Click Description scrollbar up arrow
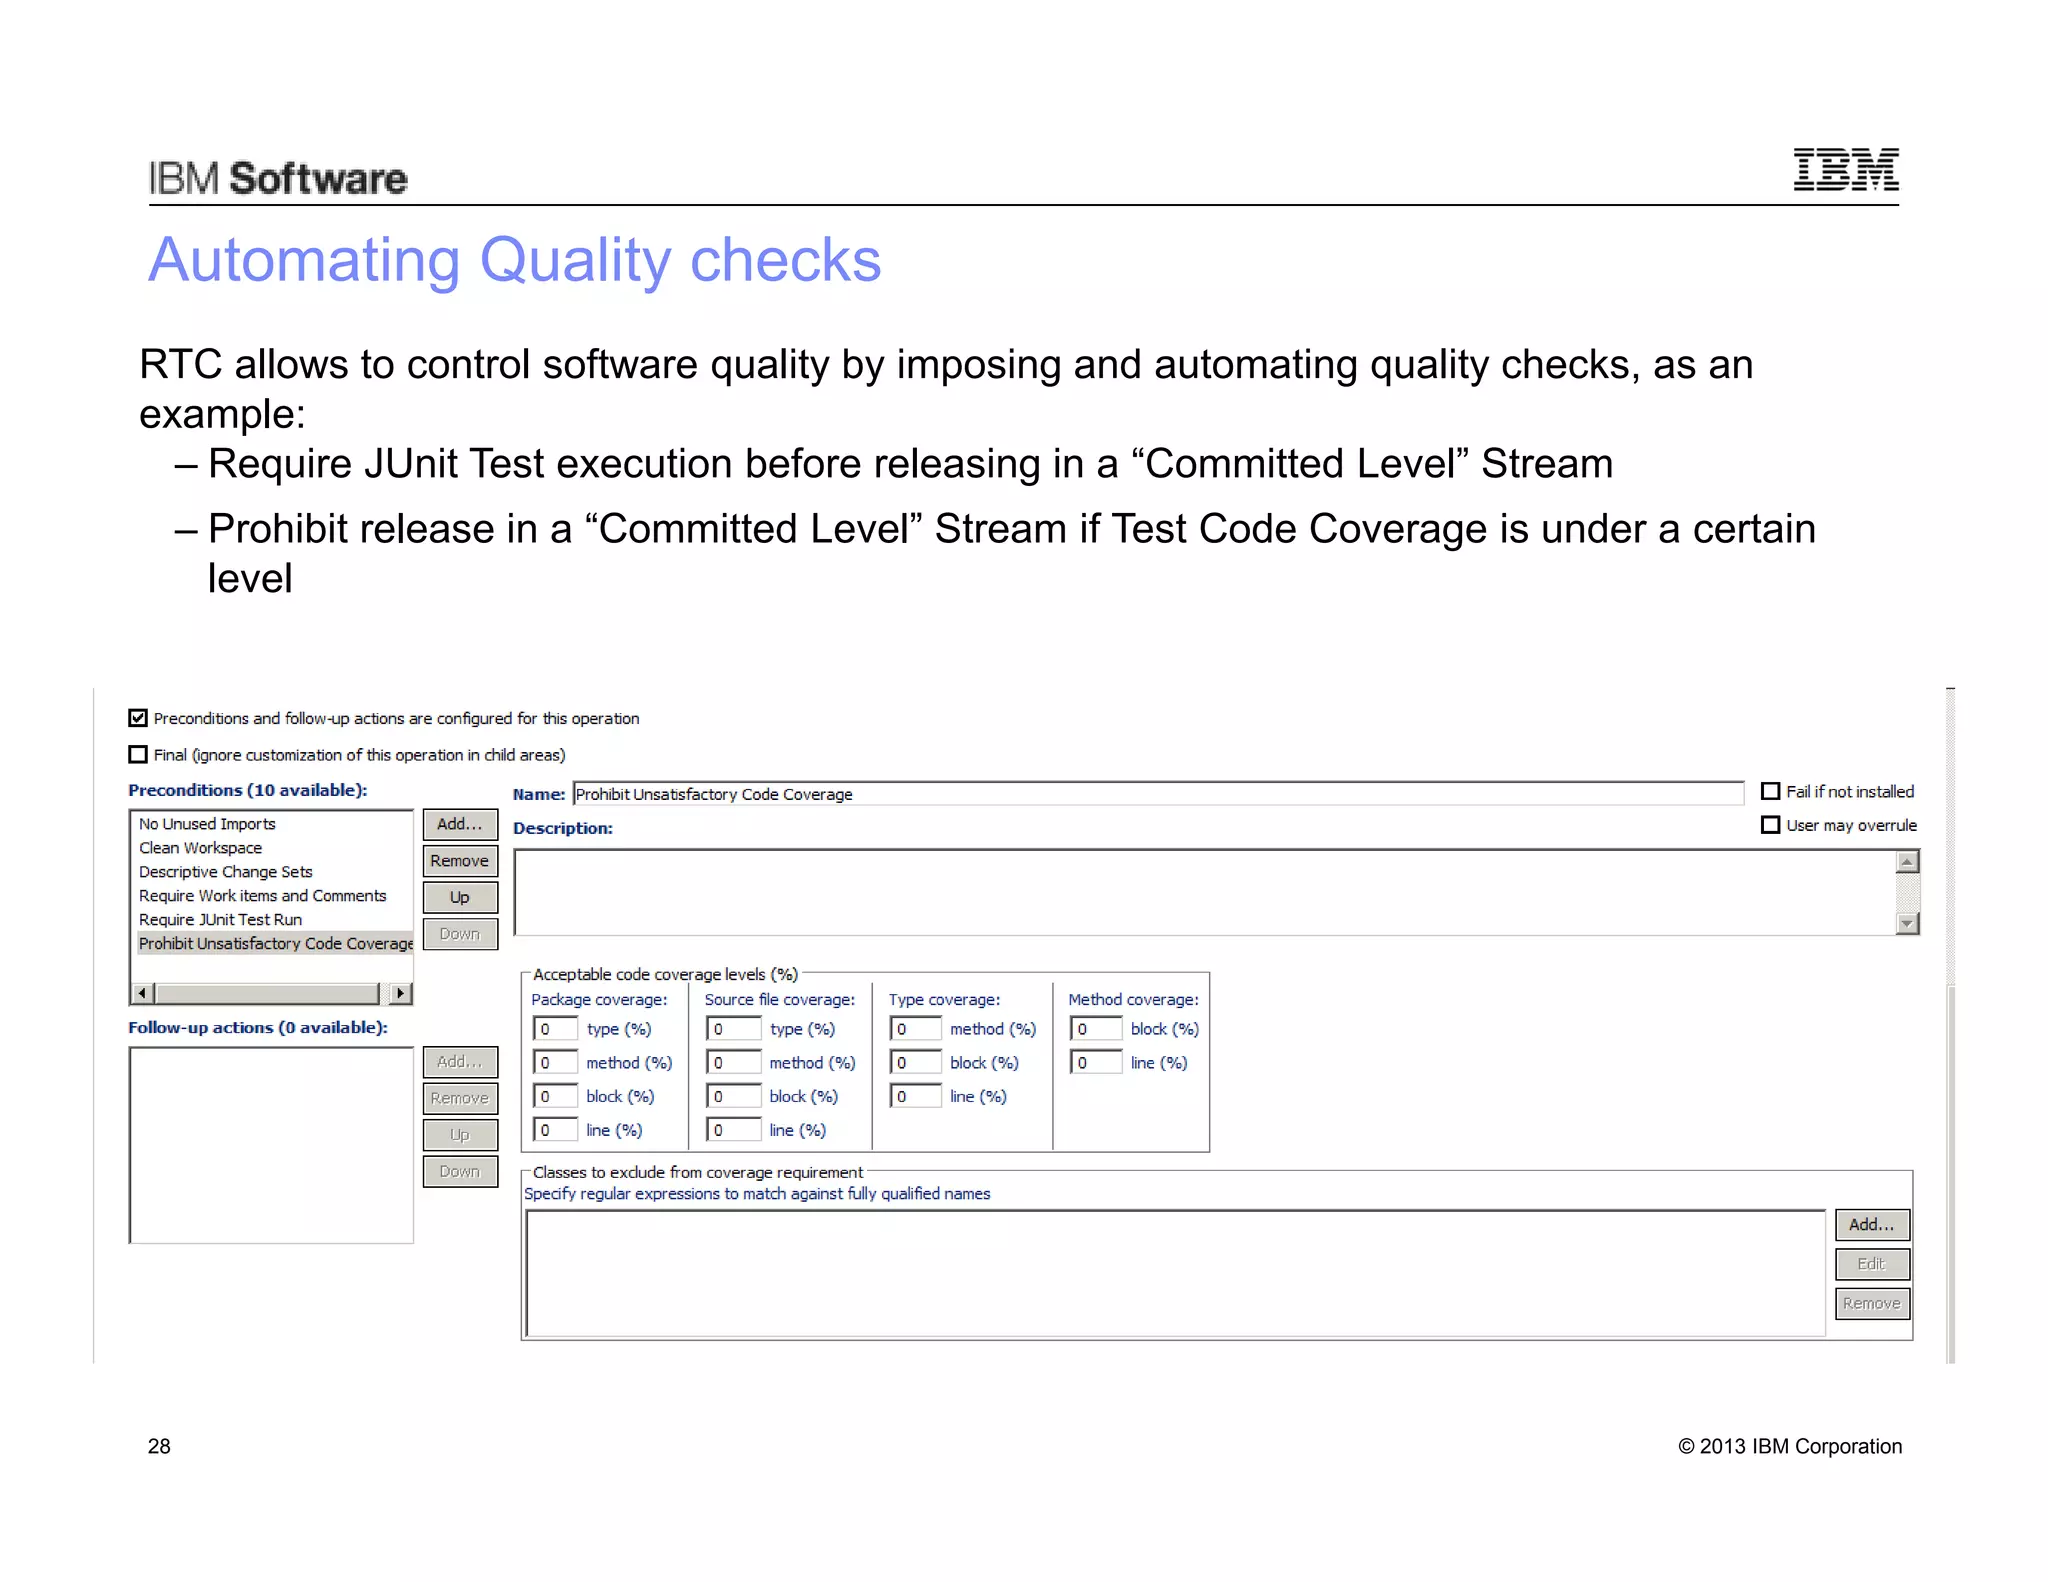Image resolution: width=2048 pixels, height=1582 pixels. (1907, 862)
